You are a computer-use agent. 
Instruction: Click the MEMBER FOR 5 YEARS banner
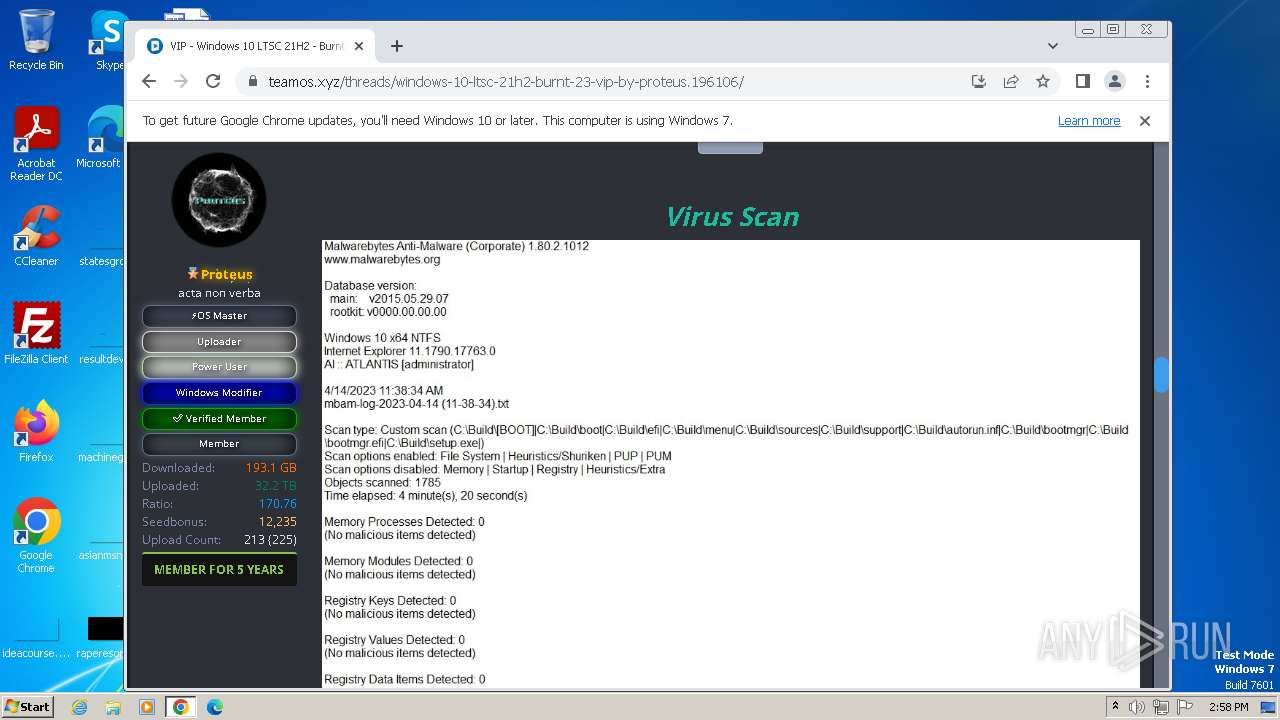tap(219, 570)
